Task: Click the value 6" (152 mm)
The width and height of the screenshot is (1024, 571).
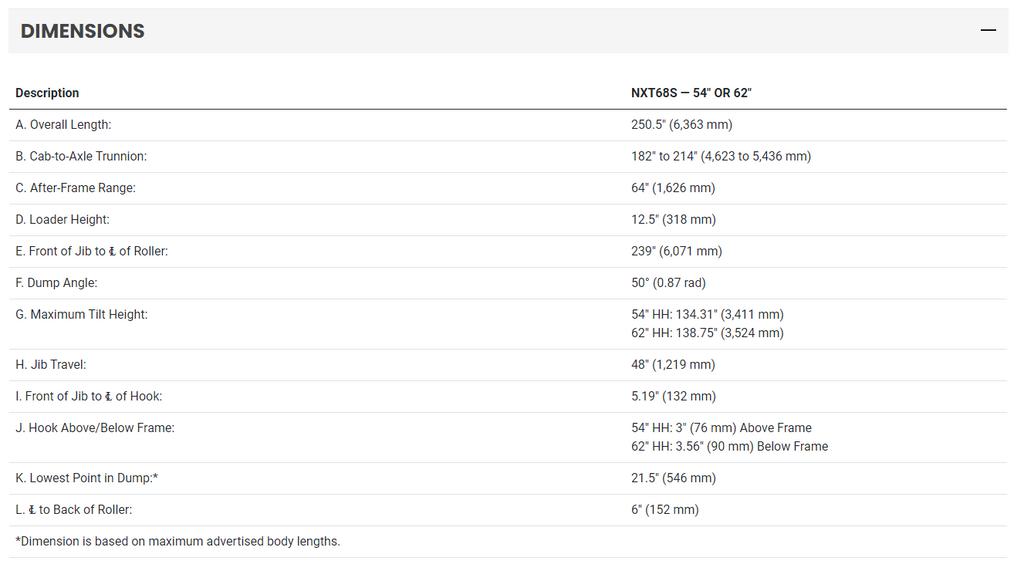Action: [x=665, y=510]
